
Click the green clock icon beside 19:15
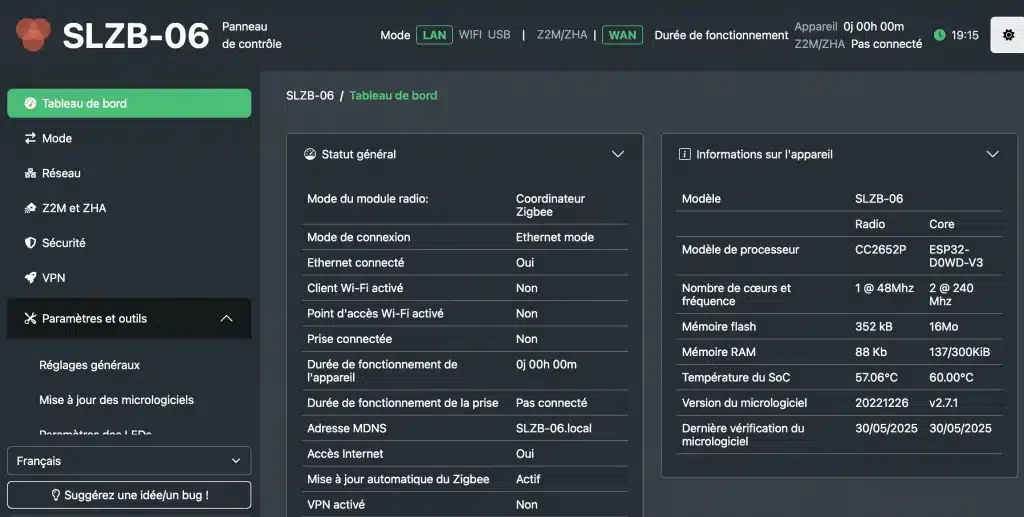(939, 35)
